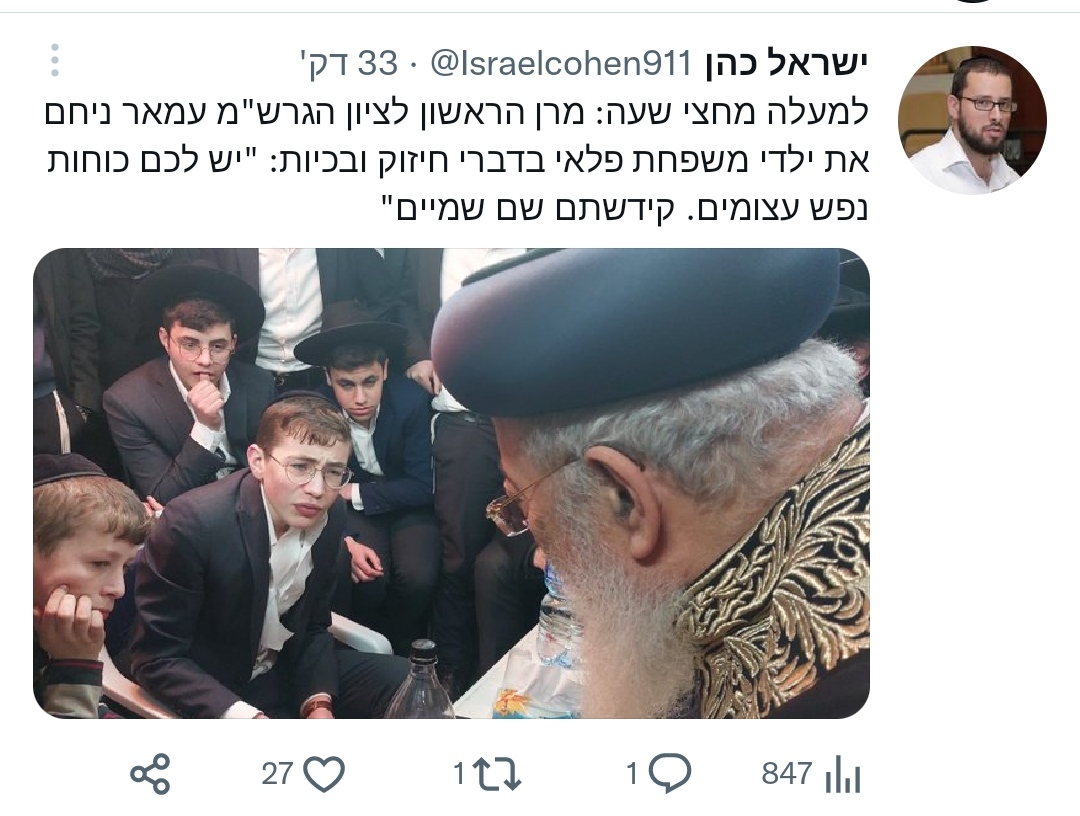1080x816 pixels.
Task: Open the author's profile picture
Action: point(972,119)
